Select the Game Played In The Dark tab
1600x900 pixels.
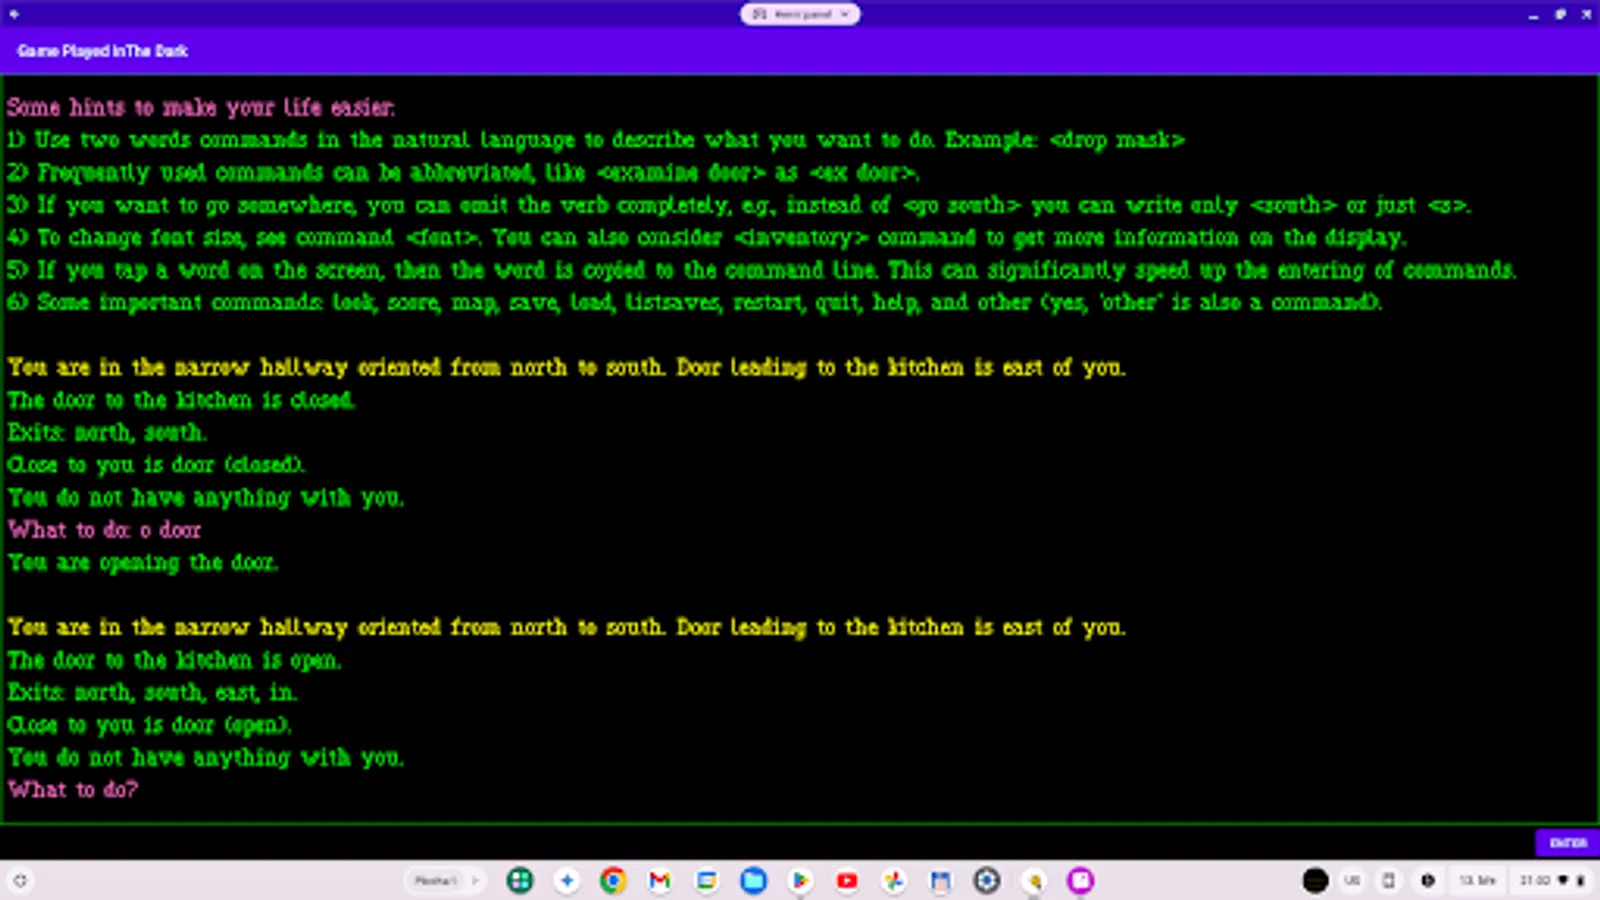[x=103, y=51]
